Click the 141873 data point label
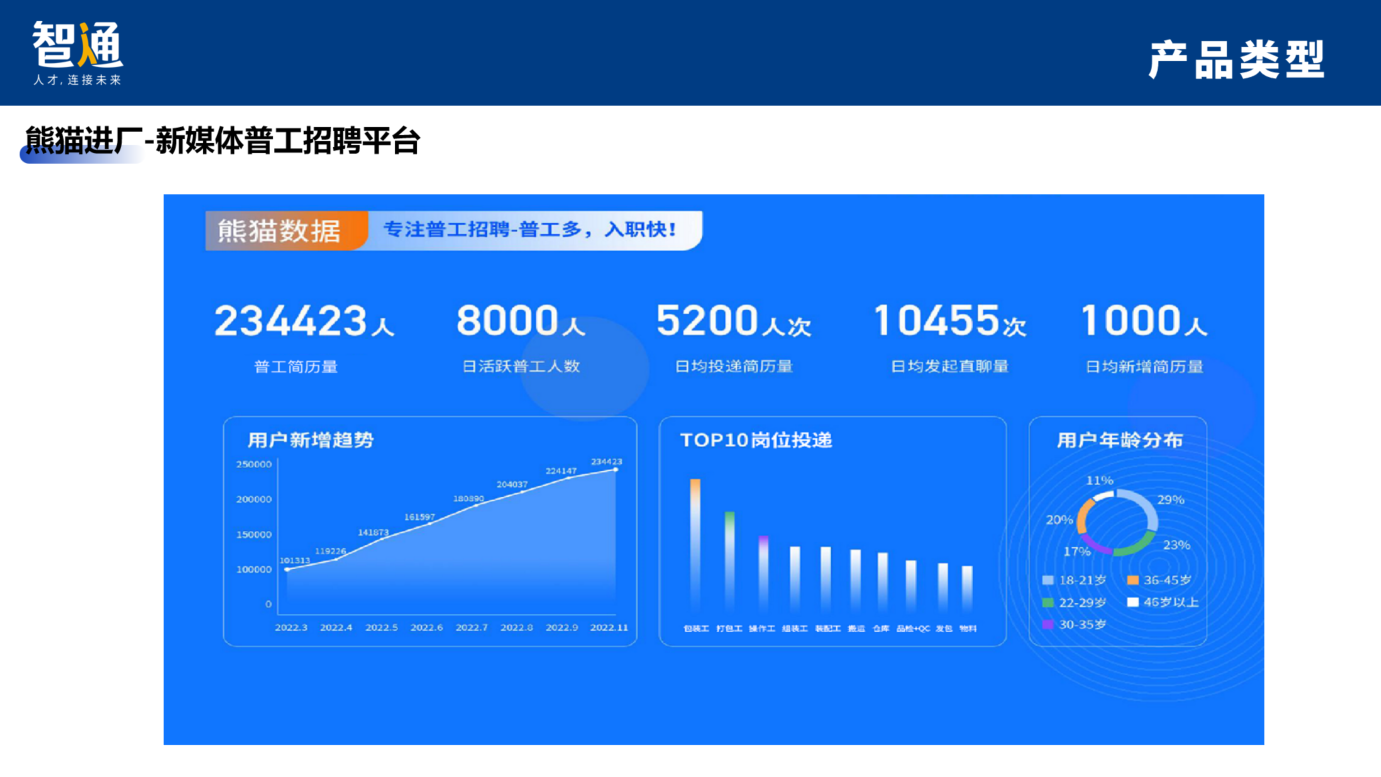The width and height of the screenshot is (1381, 777). click(373, 533)
